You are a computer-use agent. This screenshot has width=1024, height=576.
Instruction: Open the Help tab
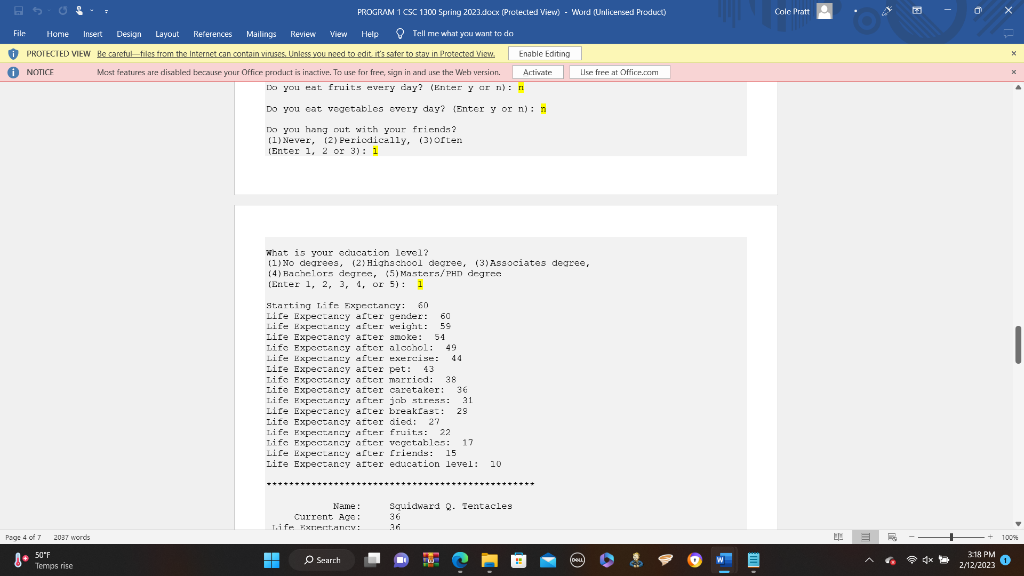click(x=370, y=34)
